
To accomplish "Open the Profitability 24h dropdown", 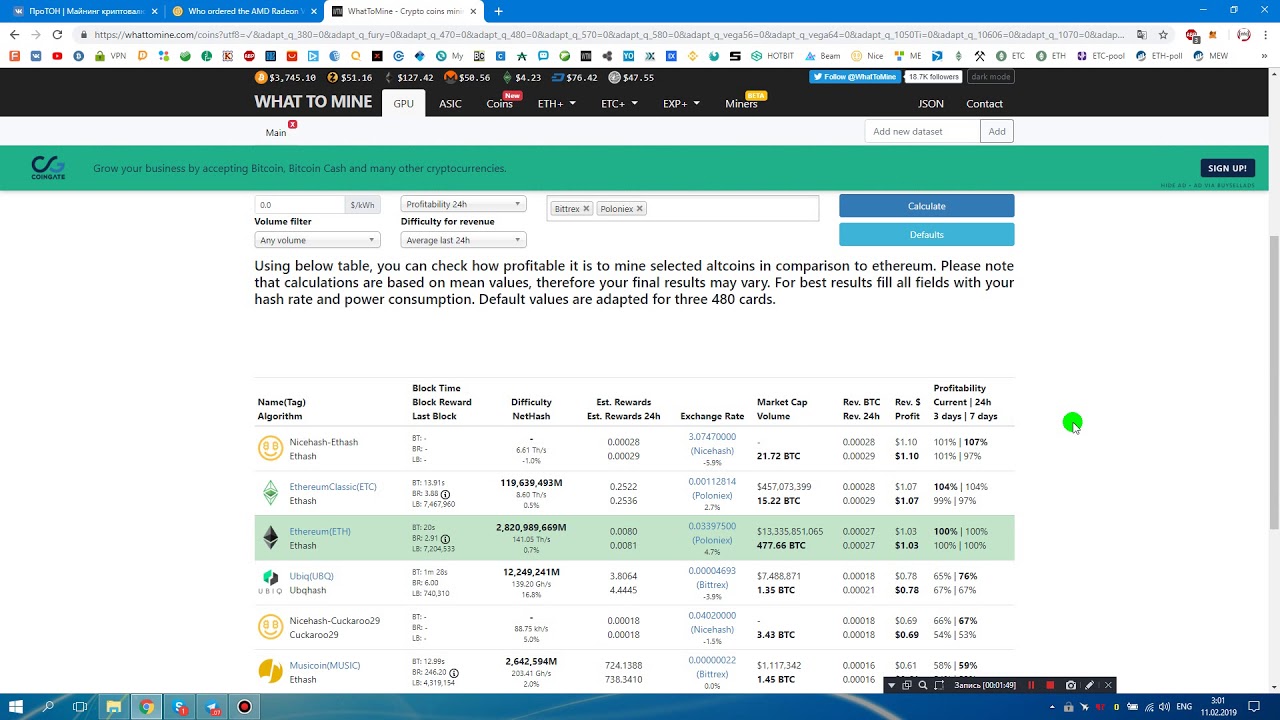I will click(463, 204).
